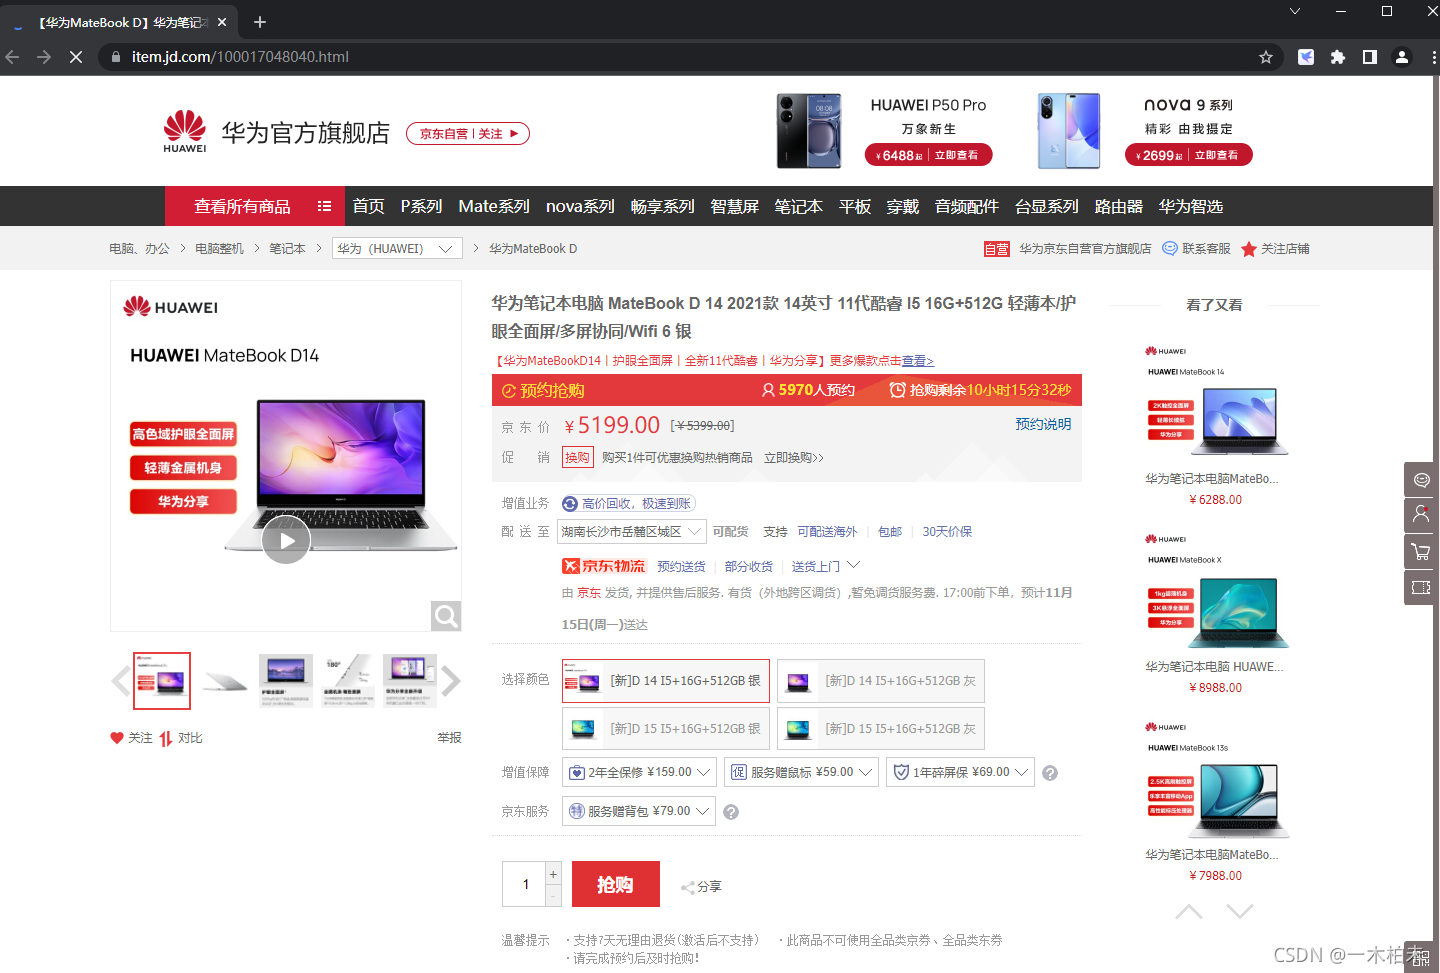
Task: Click the browser back arrow
Action: coord(13,57)
